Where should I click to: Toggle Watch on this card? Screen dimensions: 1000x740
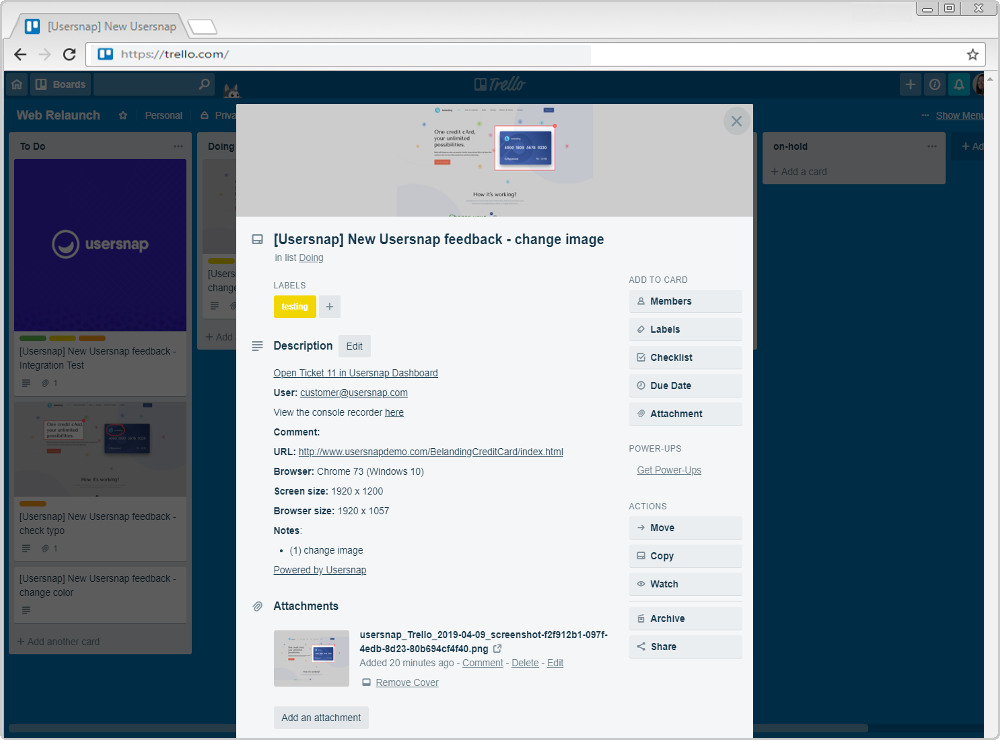685,584
